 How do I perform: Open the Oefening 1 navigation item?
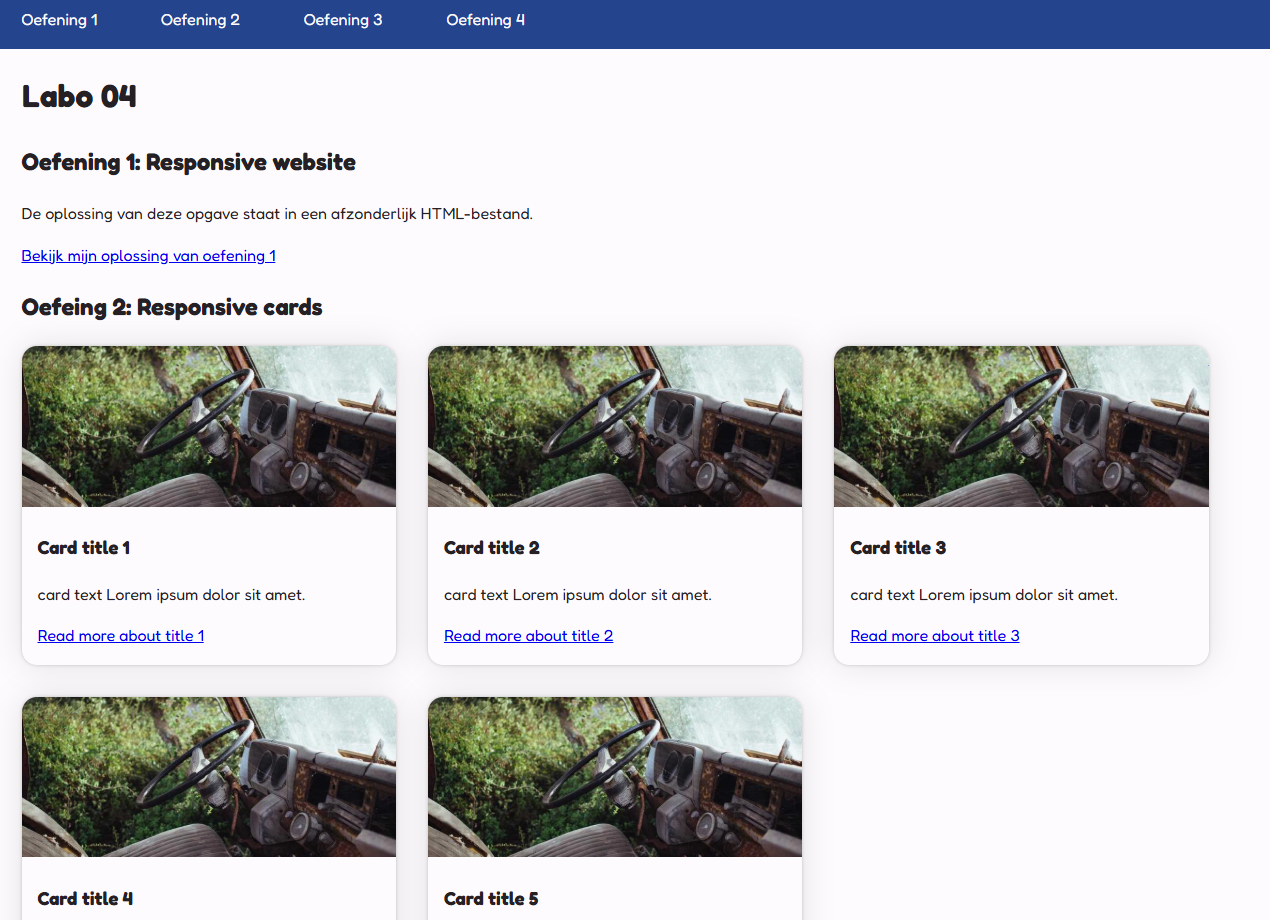[x=60, y=20]
